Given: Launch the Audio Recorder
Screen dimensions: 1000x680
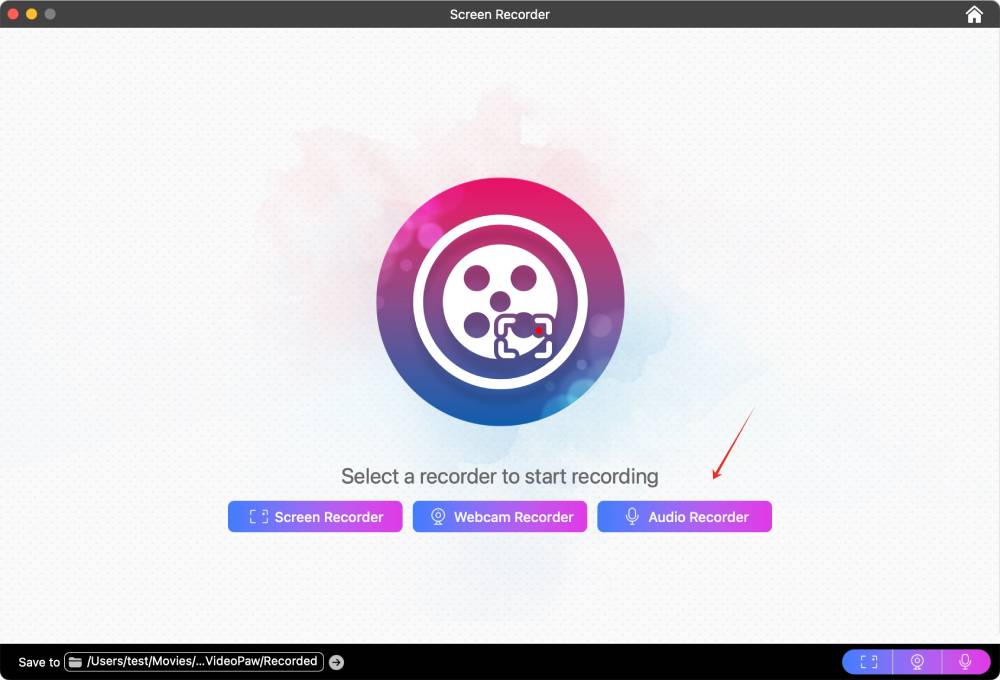Looking at the screenshot, I should 684,516.
